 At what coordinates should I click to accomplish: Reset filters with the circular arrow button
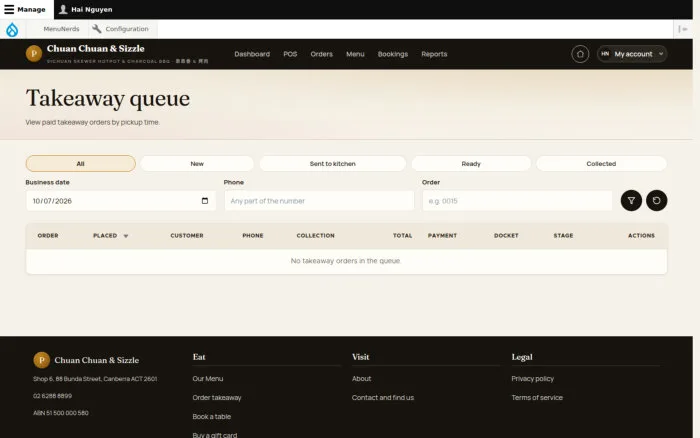click(x=656, y=200)
